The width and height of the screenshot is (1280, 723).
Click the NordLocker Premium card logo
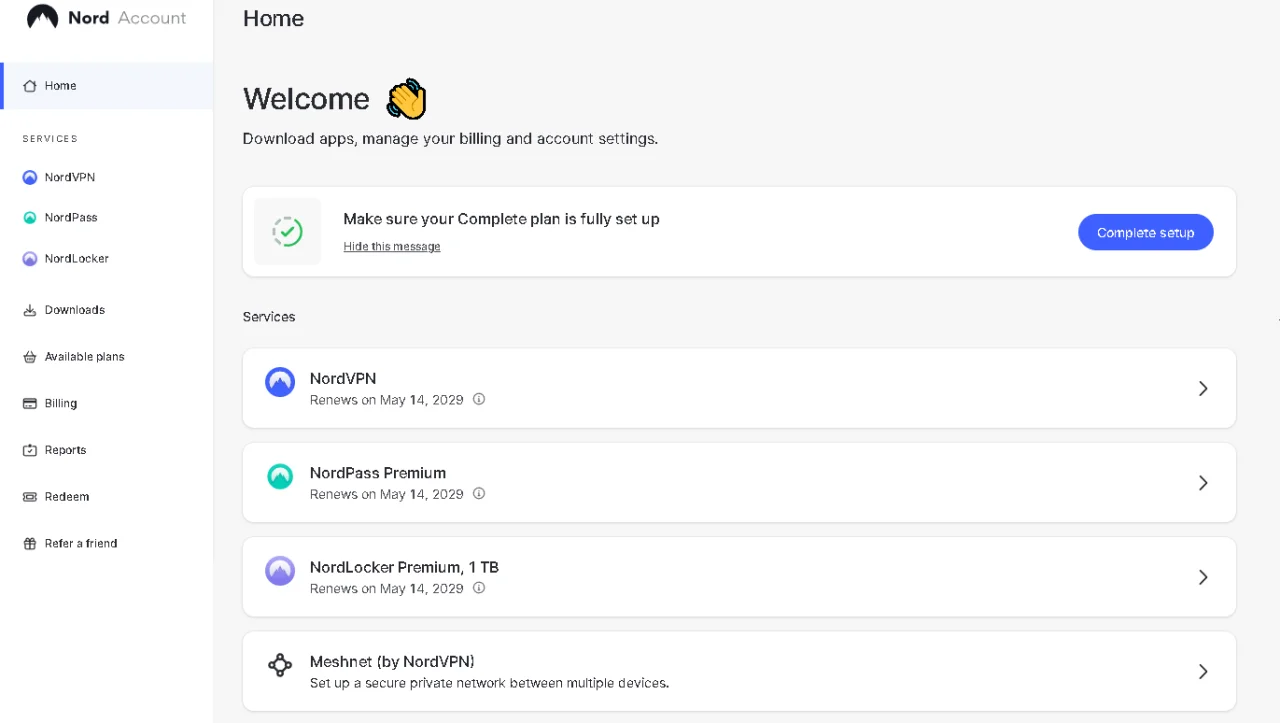[280, 571]
